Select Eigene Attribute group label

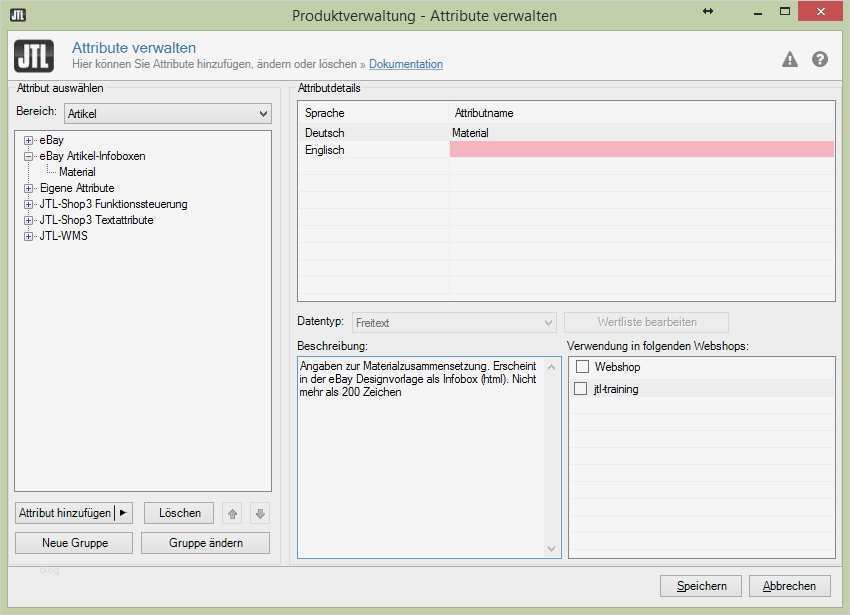[77, 188]
